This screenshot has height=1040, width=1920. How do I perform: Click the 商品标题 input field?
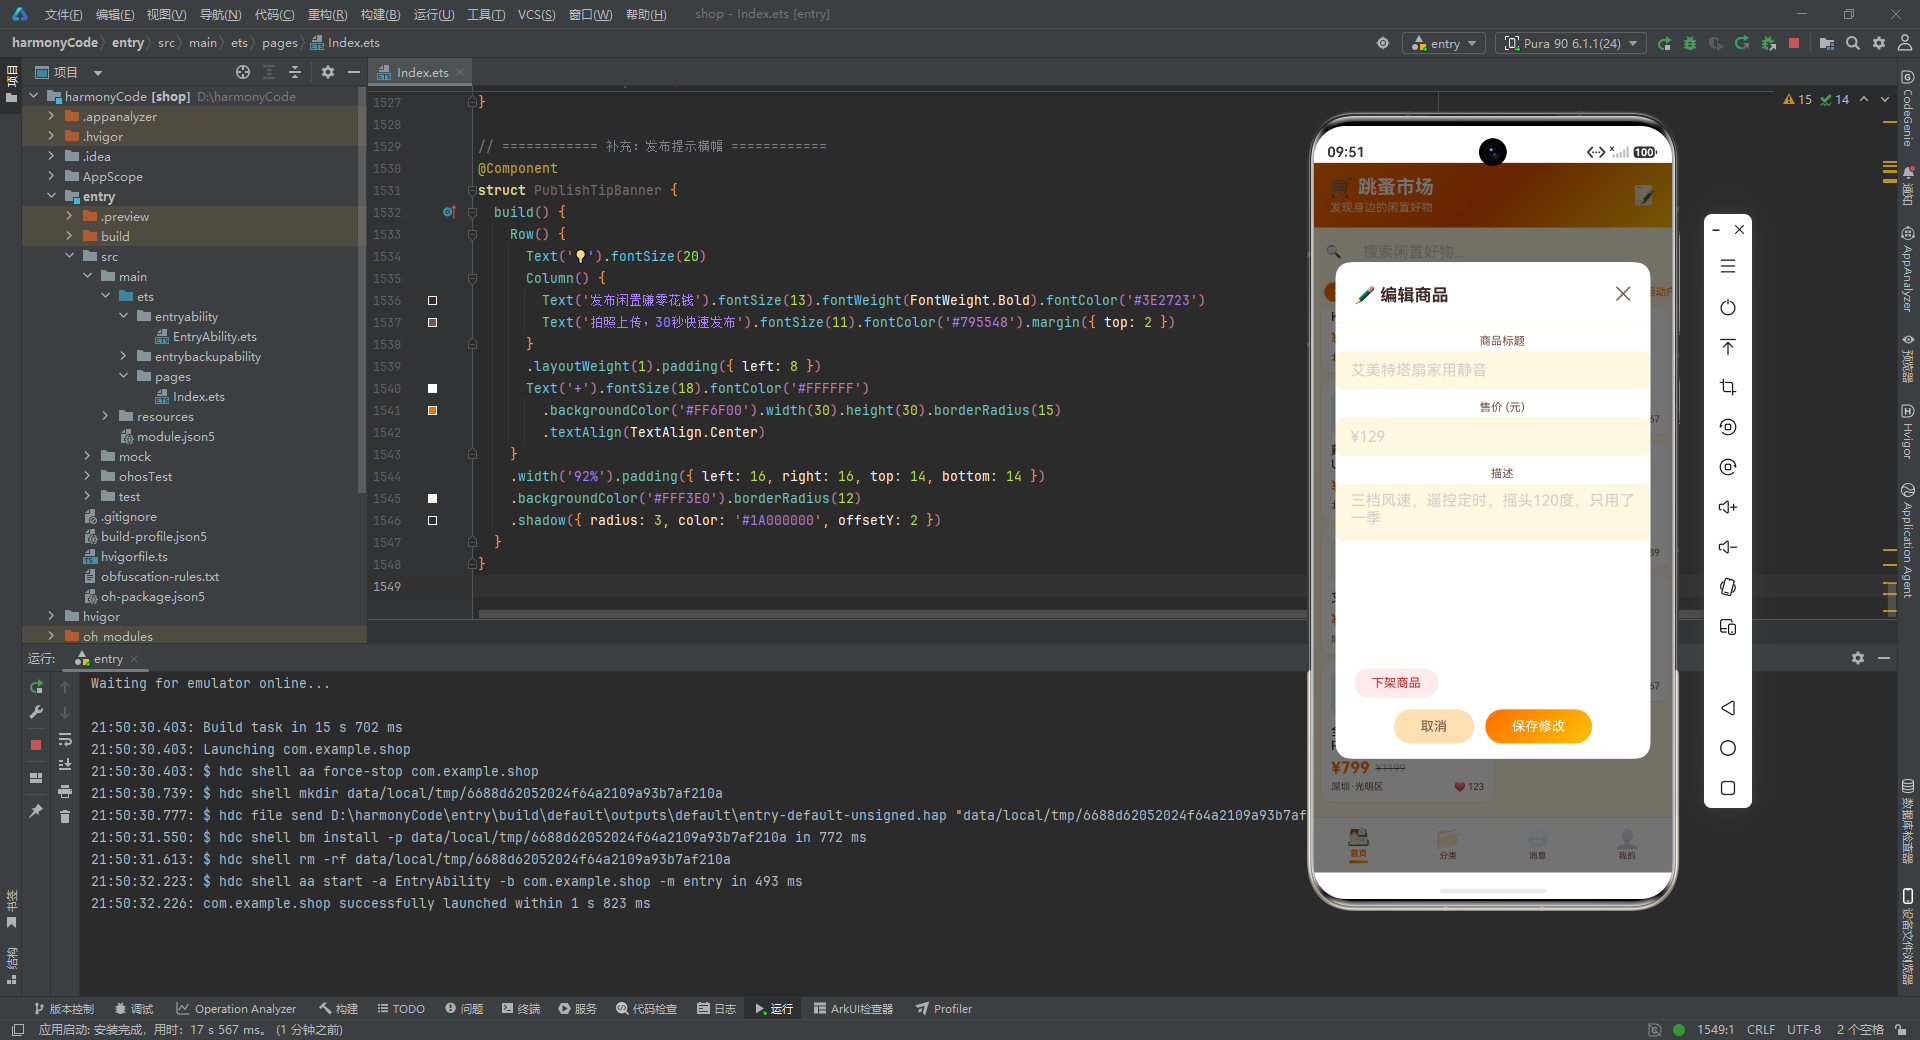coord(1492,370)
